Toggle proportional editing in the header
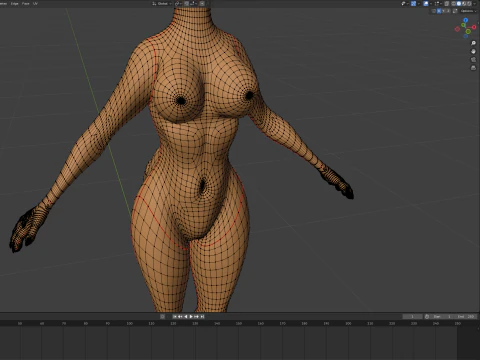480x360 pixels. pos(203,4)
